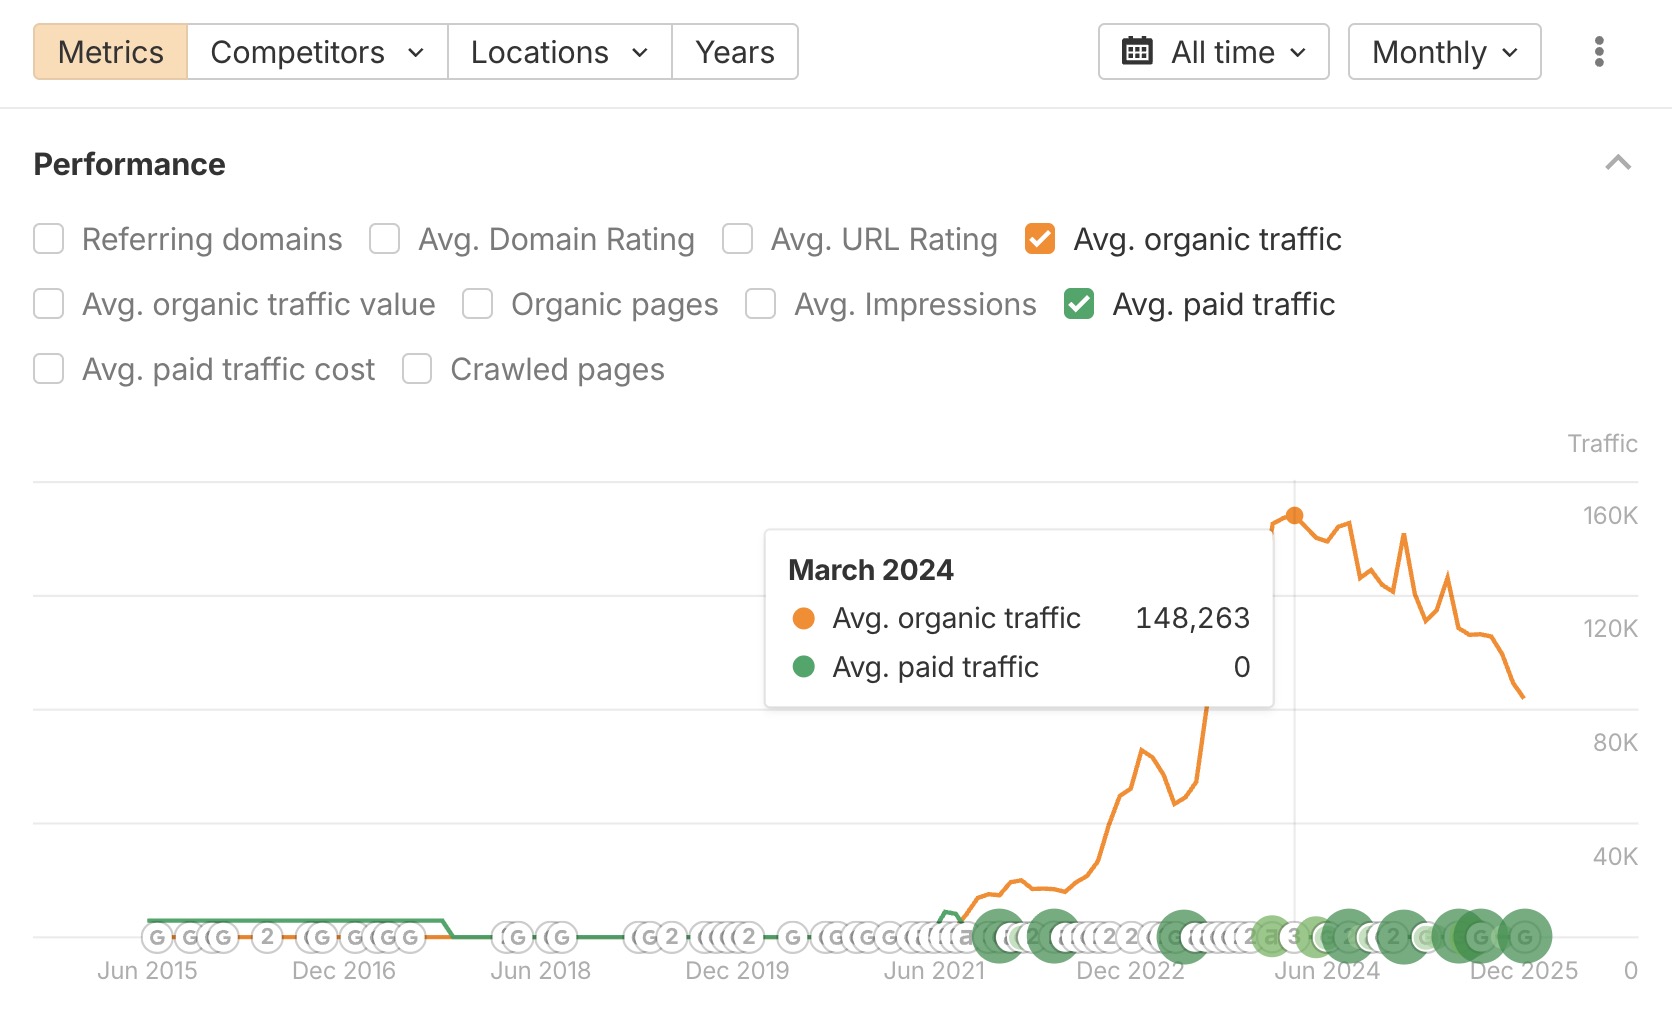Disable the Avg. paid traffic checkbox
1672x1012 pixels.
[x=1079, y=304]
